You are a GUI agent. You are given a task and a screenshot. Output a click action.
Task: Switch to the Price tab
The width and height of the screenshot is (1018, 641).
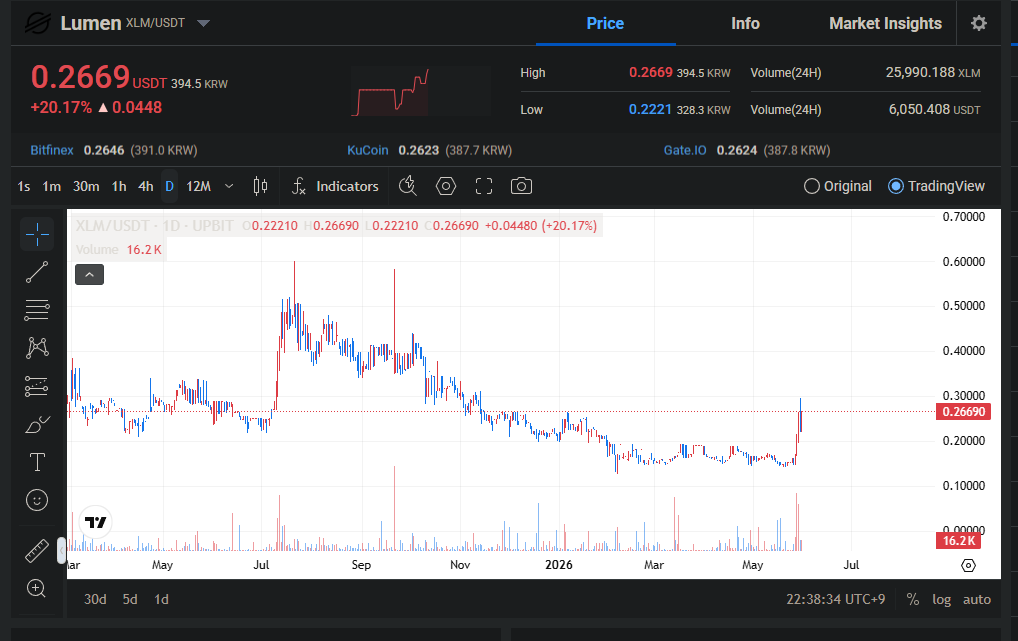(x=605, y=23)
